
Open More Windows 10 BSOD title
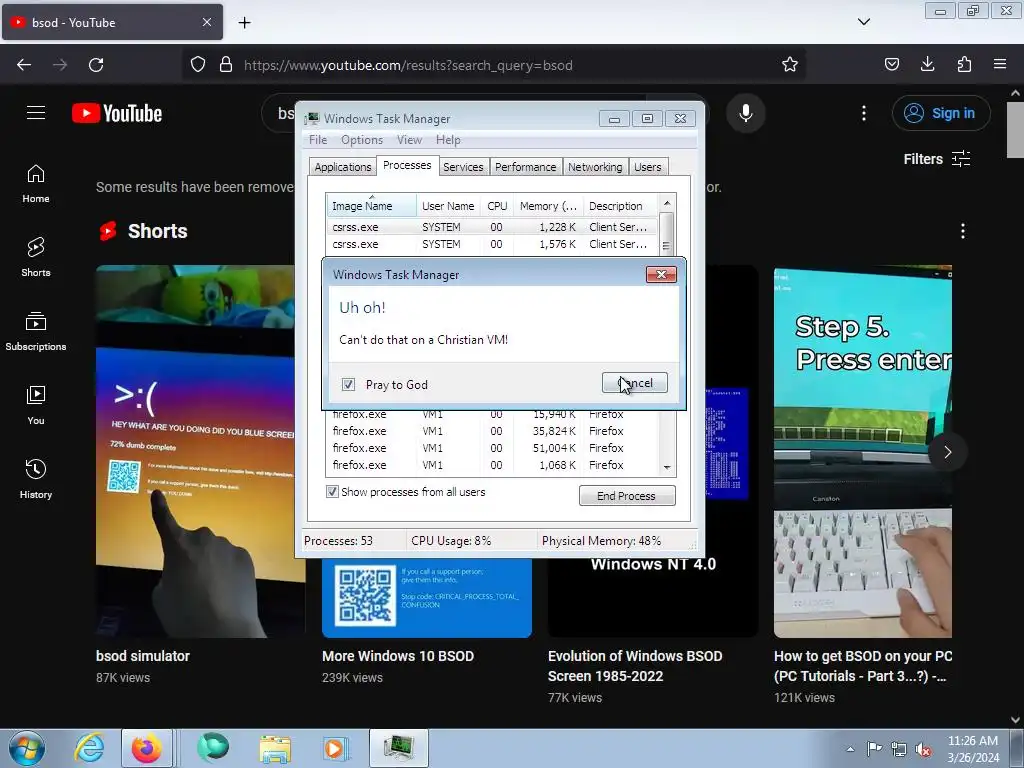(398, 656)
